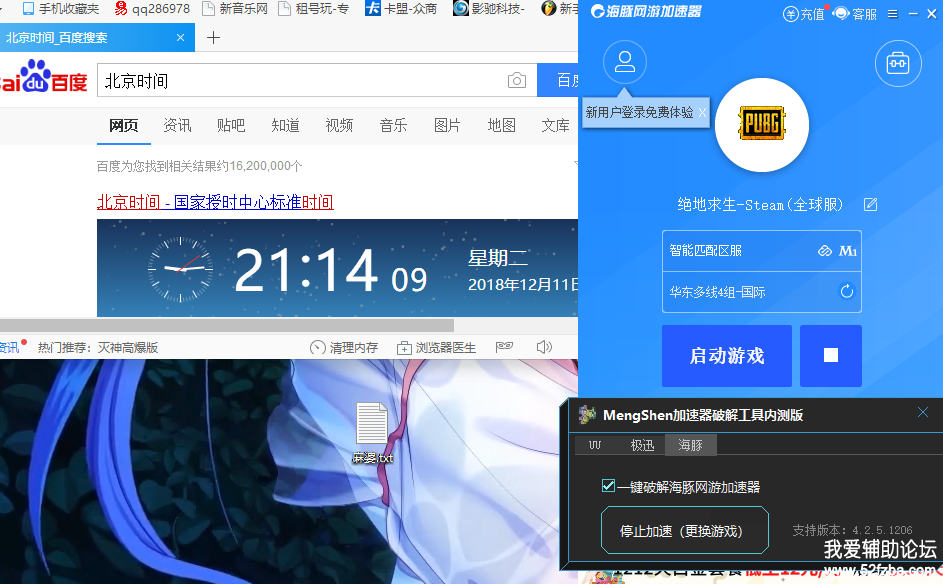Open the qq286978 bookmark

[x=152, y=8]
